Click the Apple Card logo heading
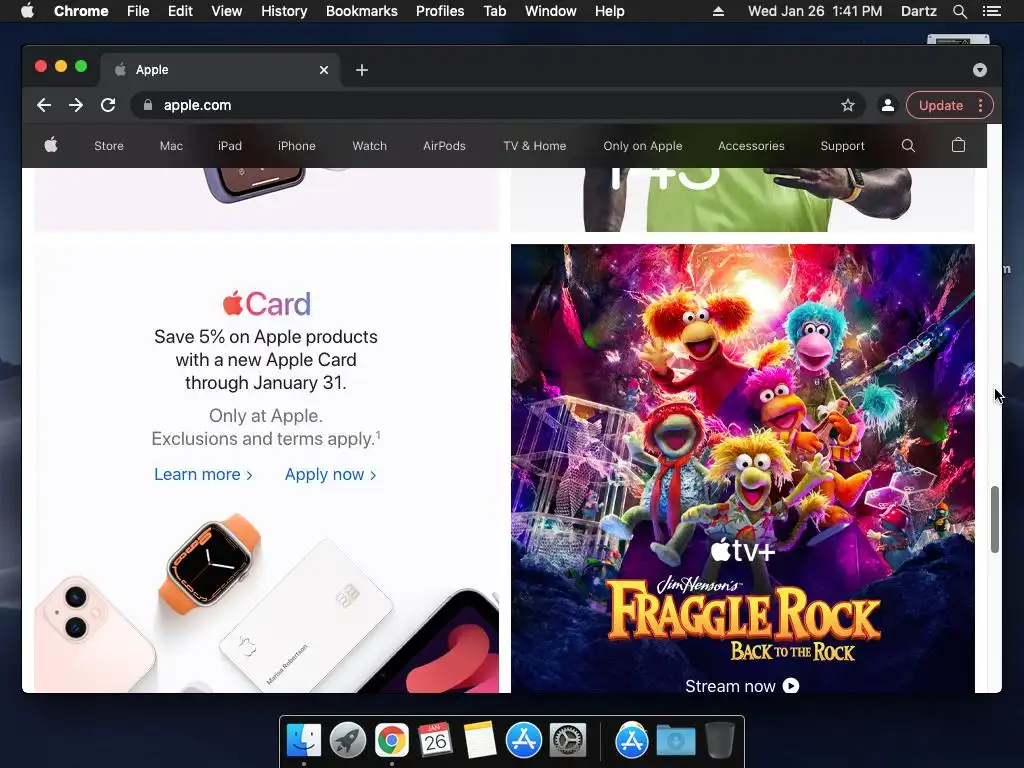1024x768 pixels. 266,304
